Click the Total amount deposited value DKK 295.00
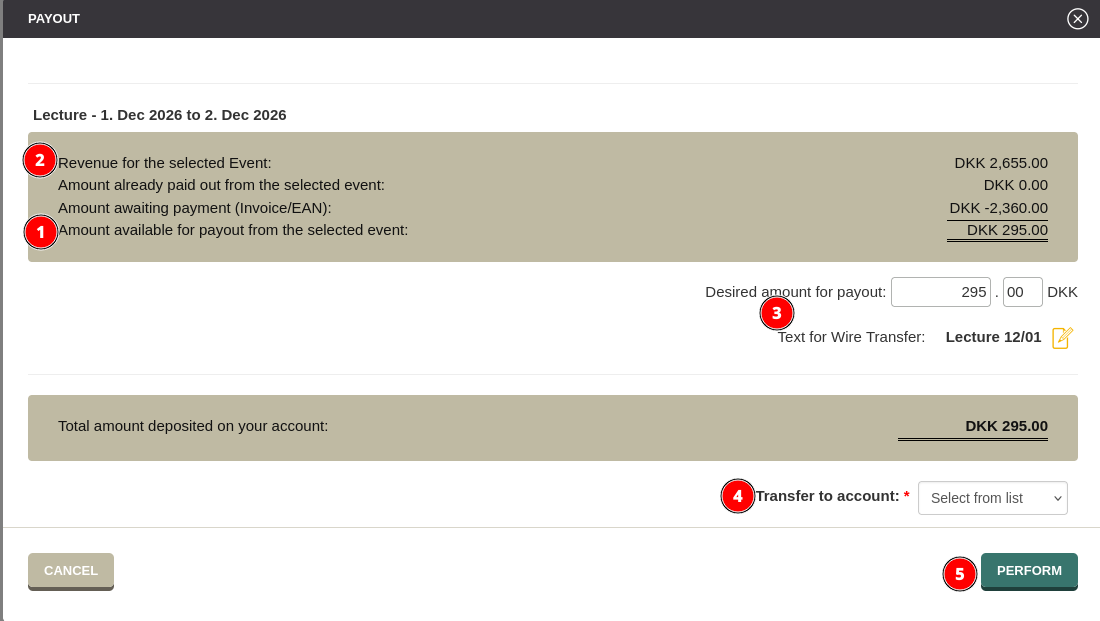This screenshot has width=1100, height=621. (1008, 425)
